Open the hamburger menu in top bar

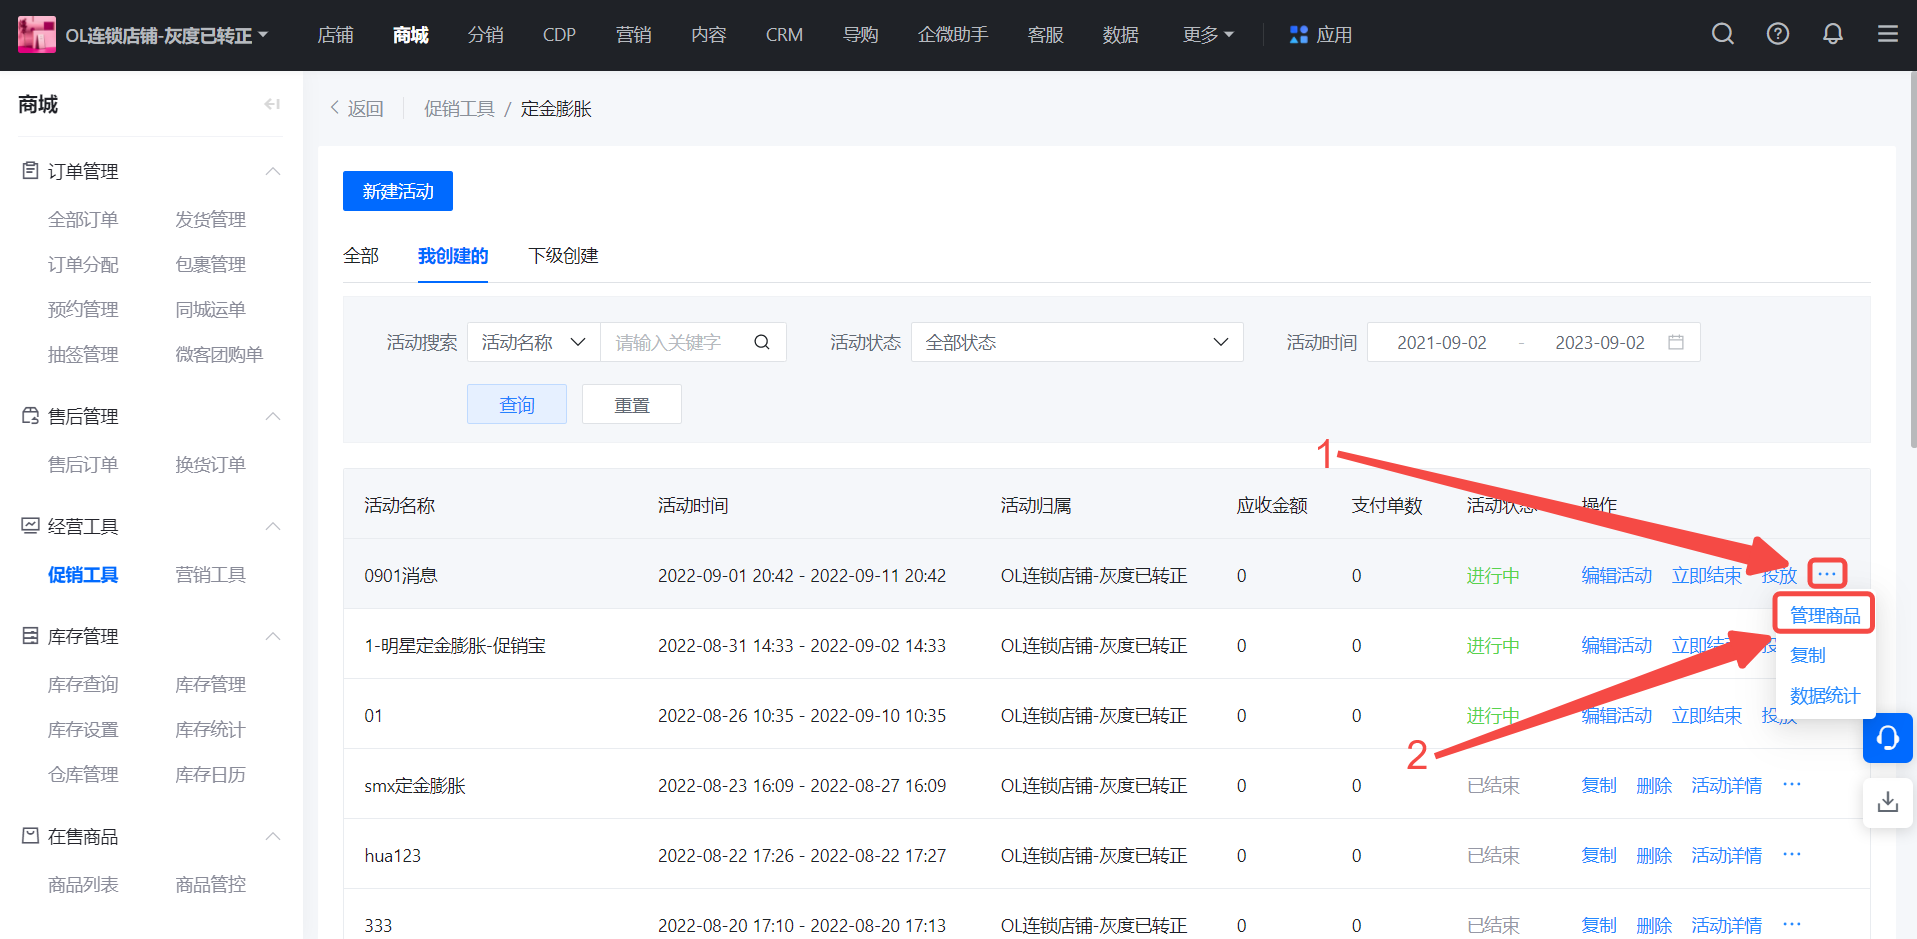pyautogui.click(x=1887, y=34)
